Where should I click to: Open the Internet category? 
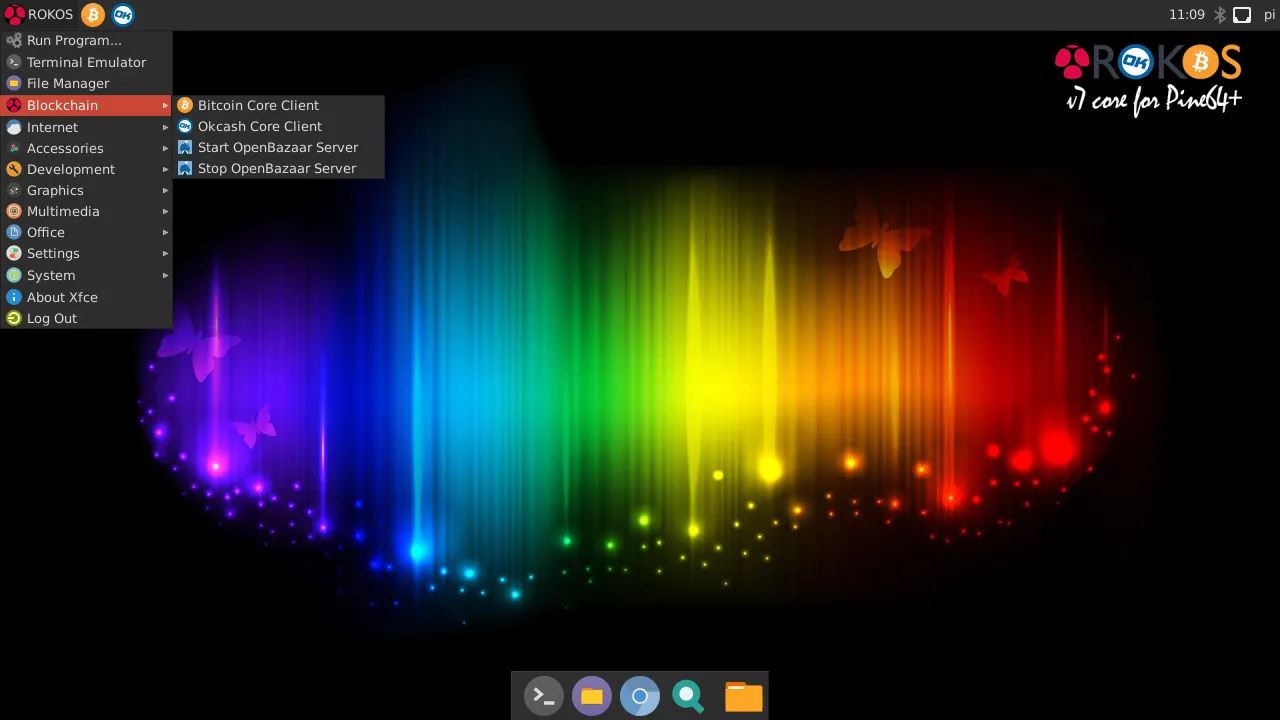[x=86, y=127]
